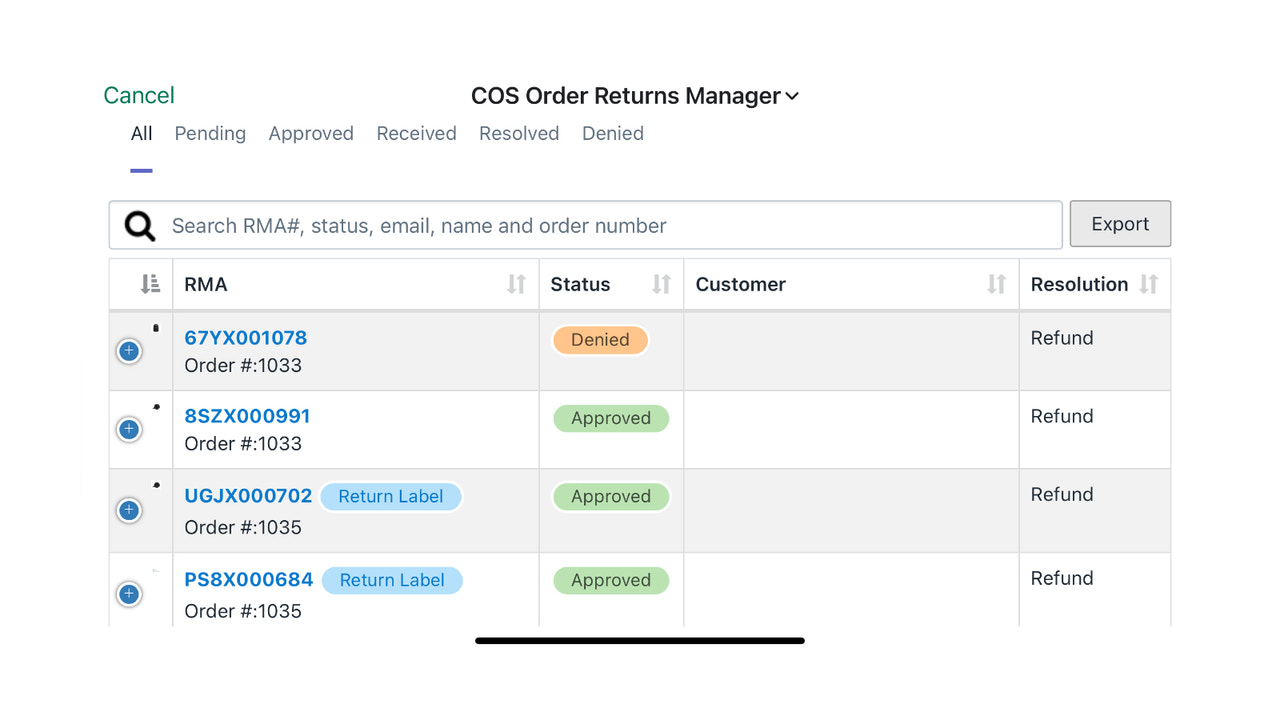The image size is (1280, 720).
Task: Expand row details for 67YX001078
Action: [129, 351]
